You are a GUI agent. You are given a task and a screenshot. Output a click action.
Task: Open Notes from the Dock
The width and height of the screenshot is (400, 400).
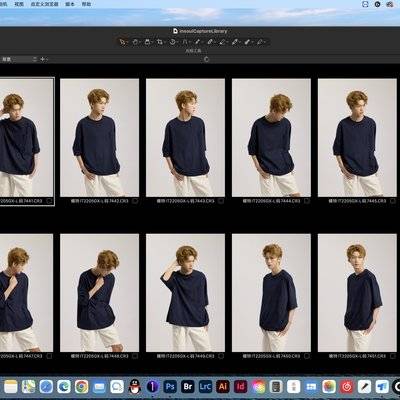pyautogui.click(x=10, y=387)
